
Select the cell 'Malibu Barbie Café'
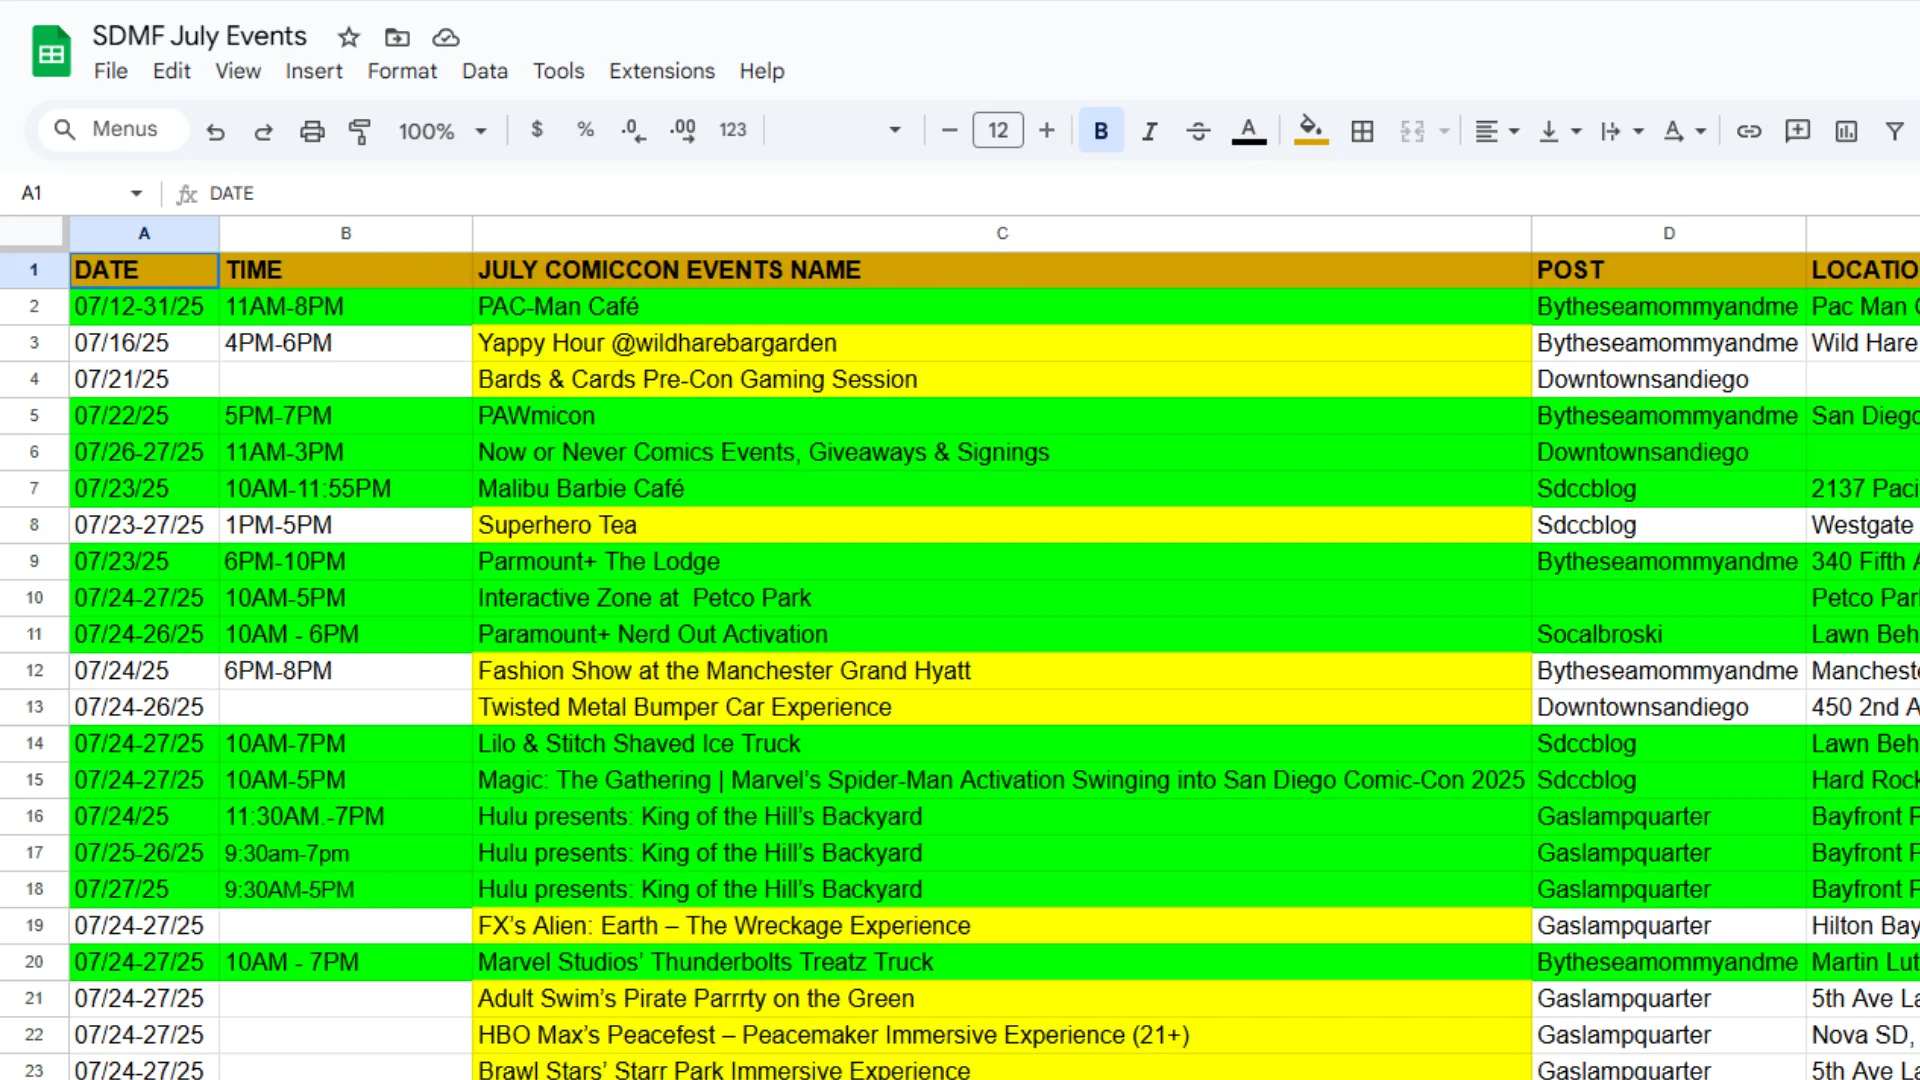click(1002, 489)
